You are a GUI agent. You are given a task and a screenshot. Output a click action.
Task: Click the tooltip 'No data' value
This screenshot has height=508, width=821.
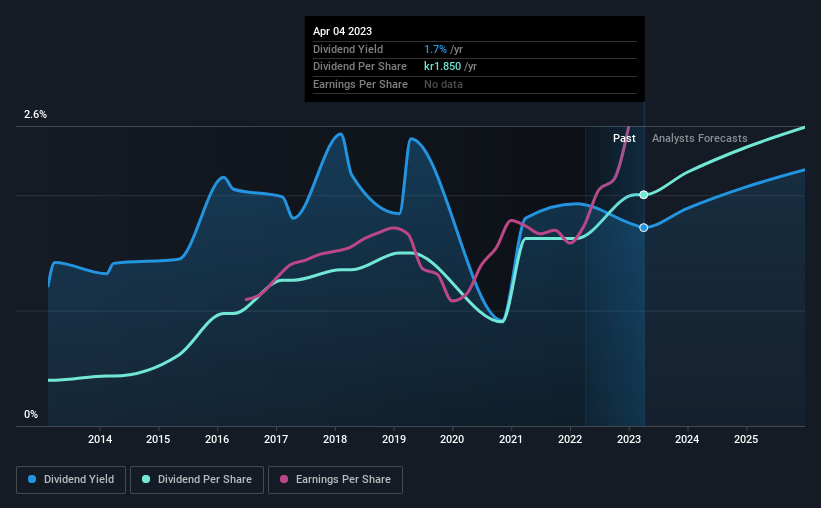tap(443, 84)
